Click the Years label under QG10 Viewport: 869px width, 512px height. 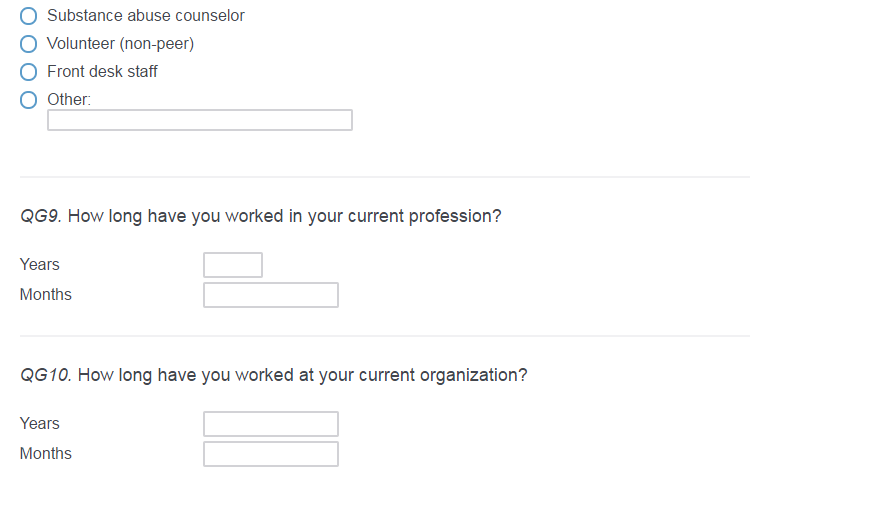(x=40, y=424)
